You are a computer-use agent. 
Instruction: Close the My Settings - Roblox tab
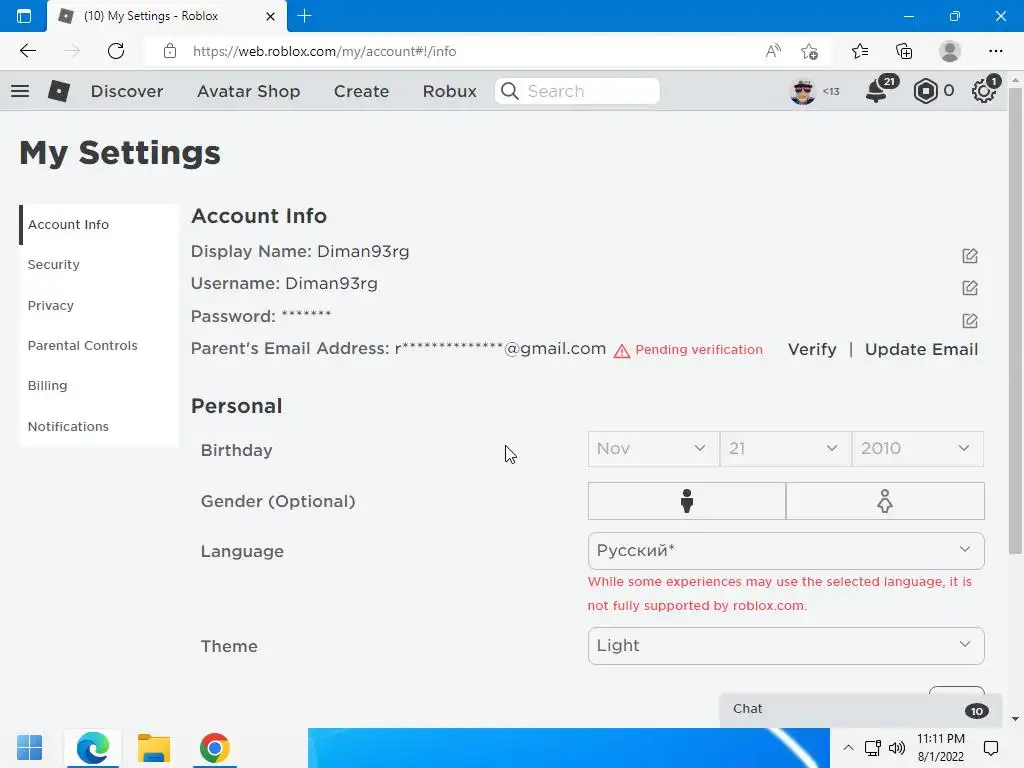pyautogui.click(x=270, y=16)
